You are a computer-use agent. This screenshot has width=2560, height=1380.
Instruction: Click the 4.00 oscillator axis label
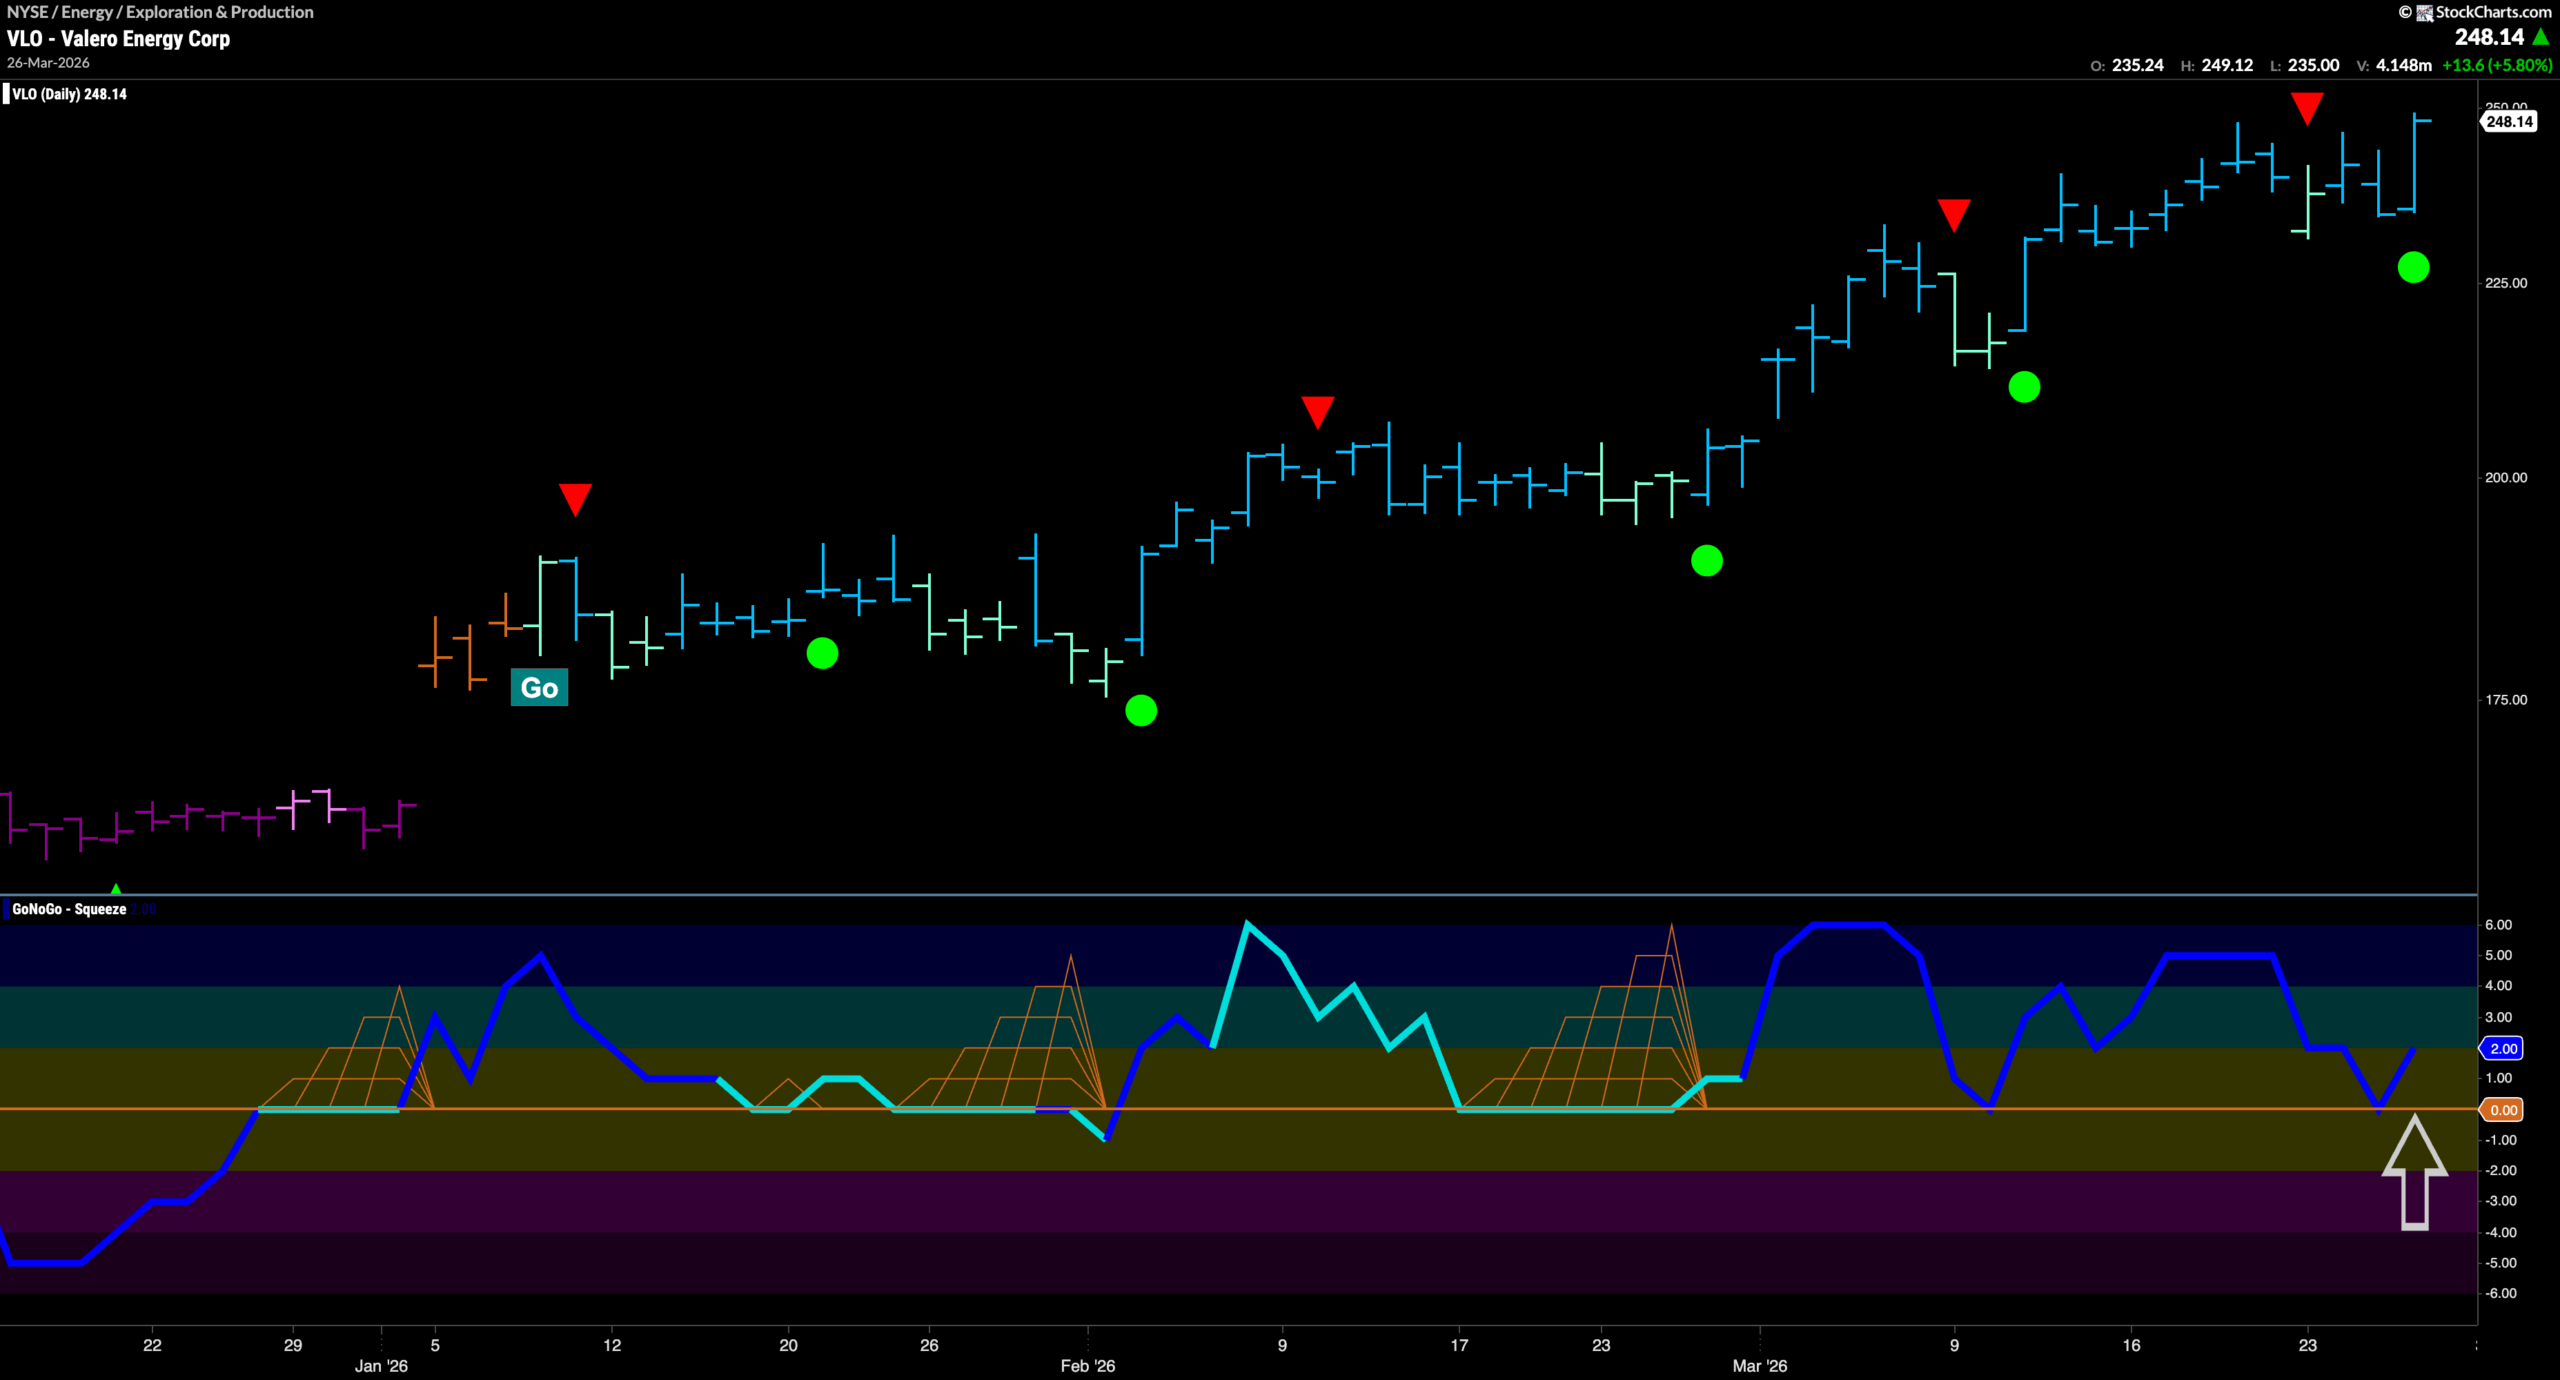[x=2498, y=986]
